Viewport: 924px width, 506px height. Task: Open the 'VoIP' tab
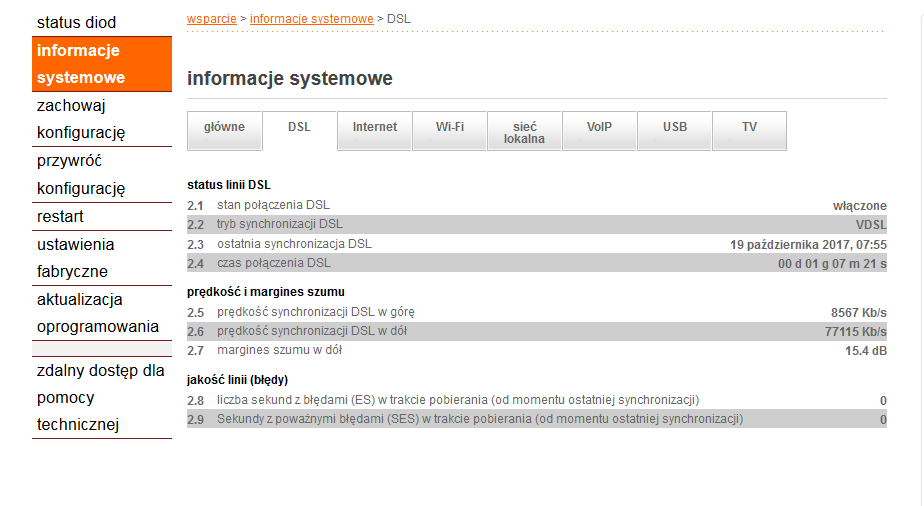[600, 128]
